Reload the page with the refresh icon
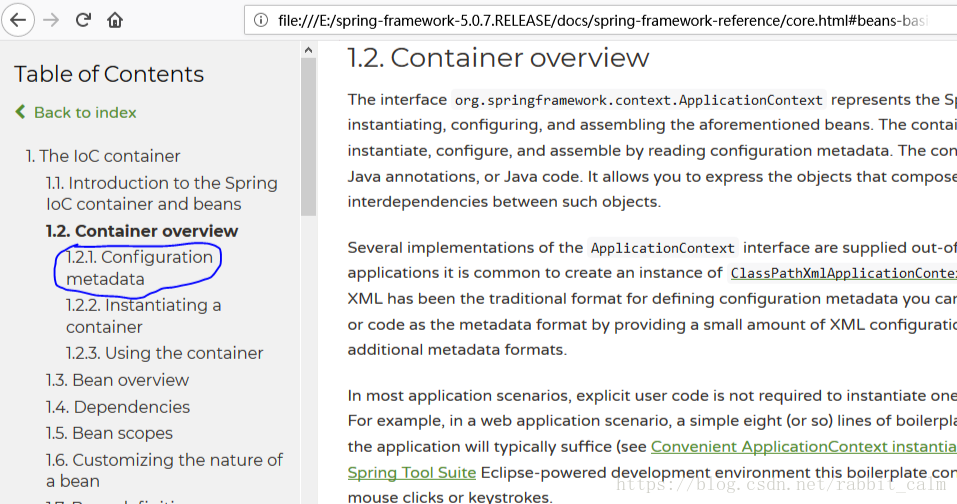 tap(84, 20)
